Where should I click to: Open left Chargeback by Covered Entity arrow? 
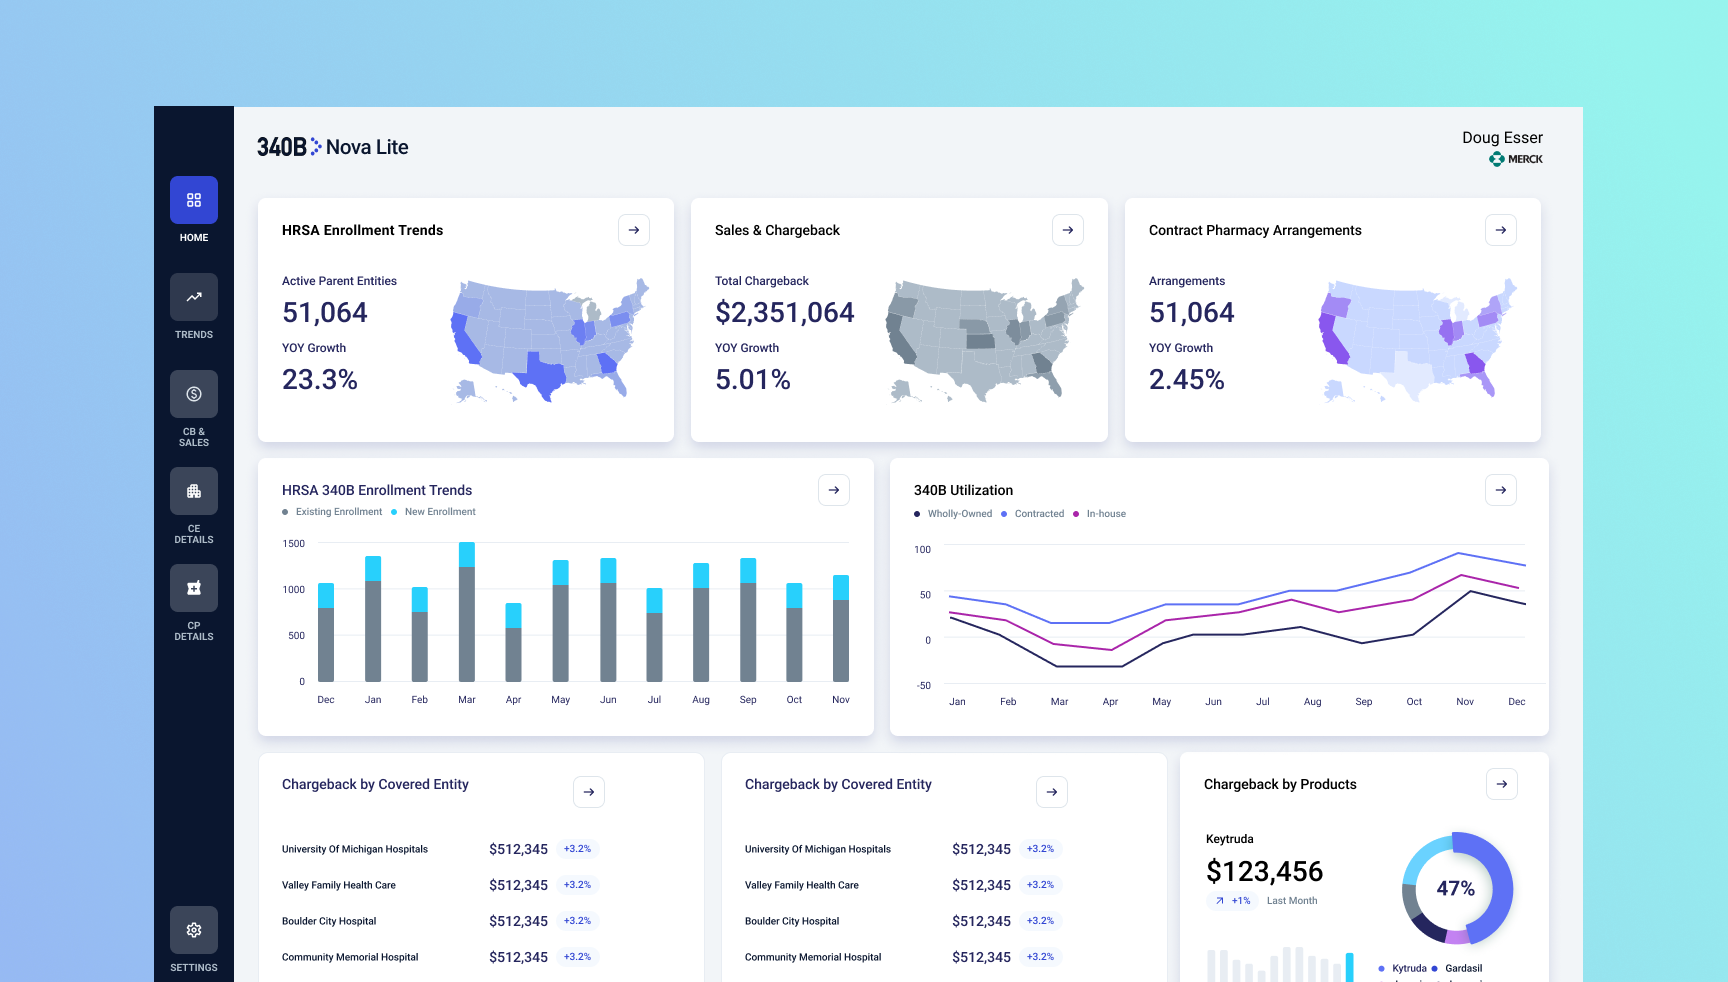pyautogui.click(x=589, y=792)
